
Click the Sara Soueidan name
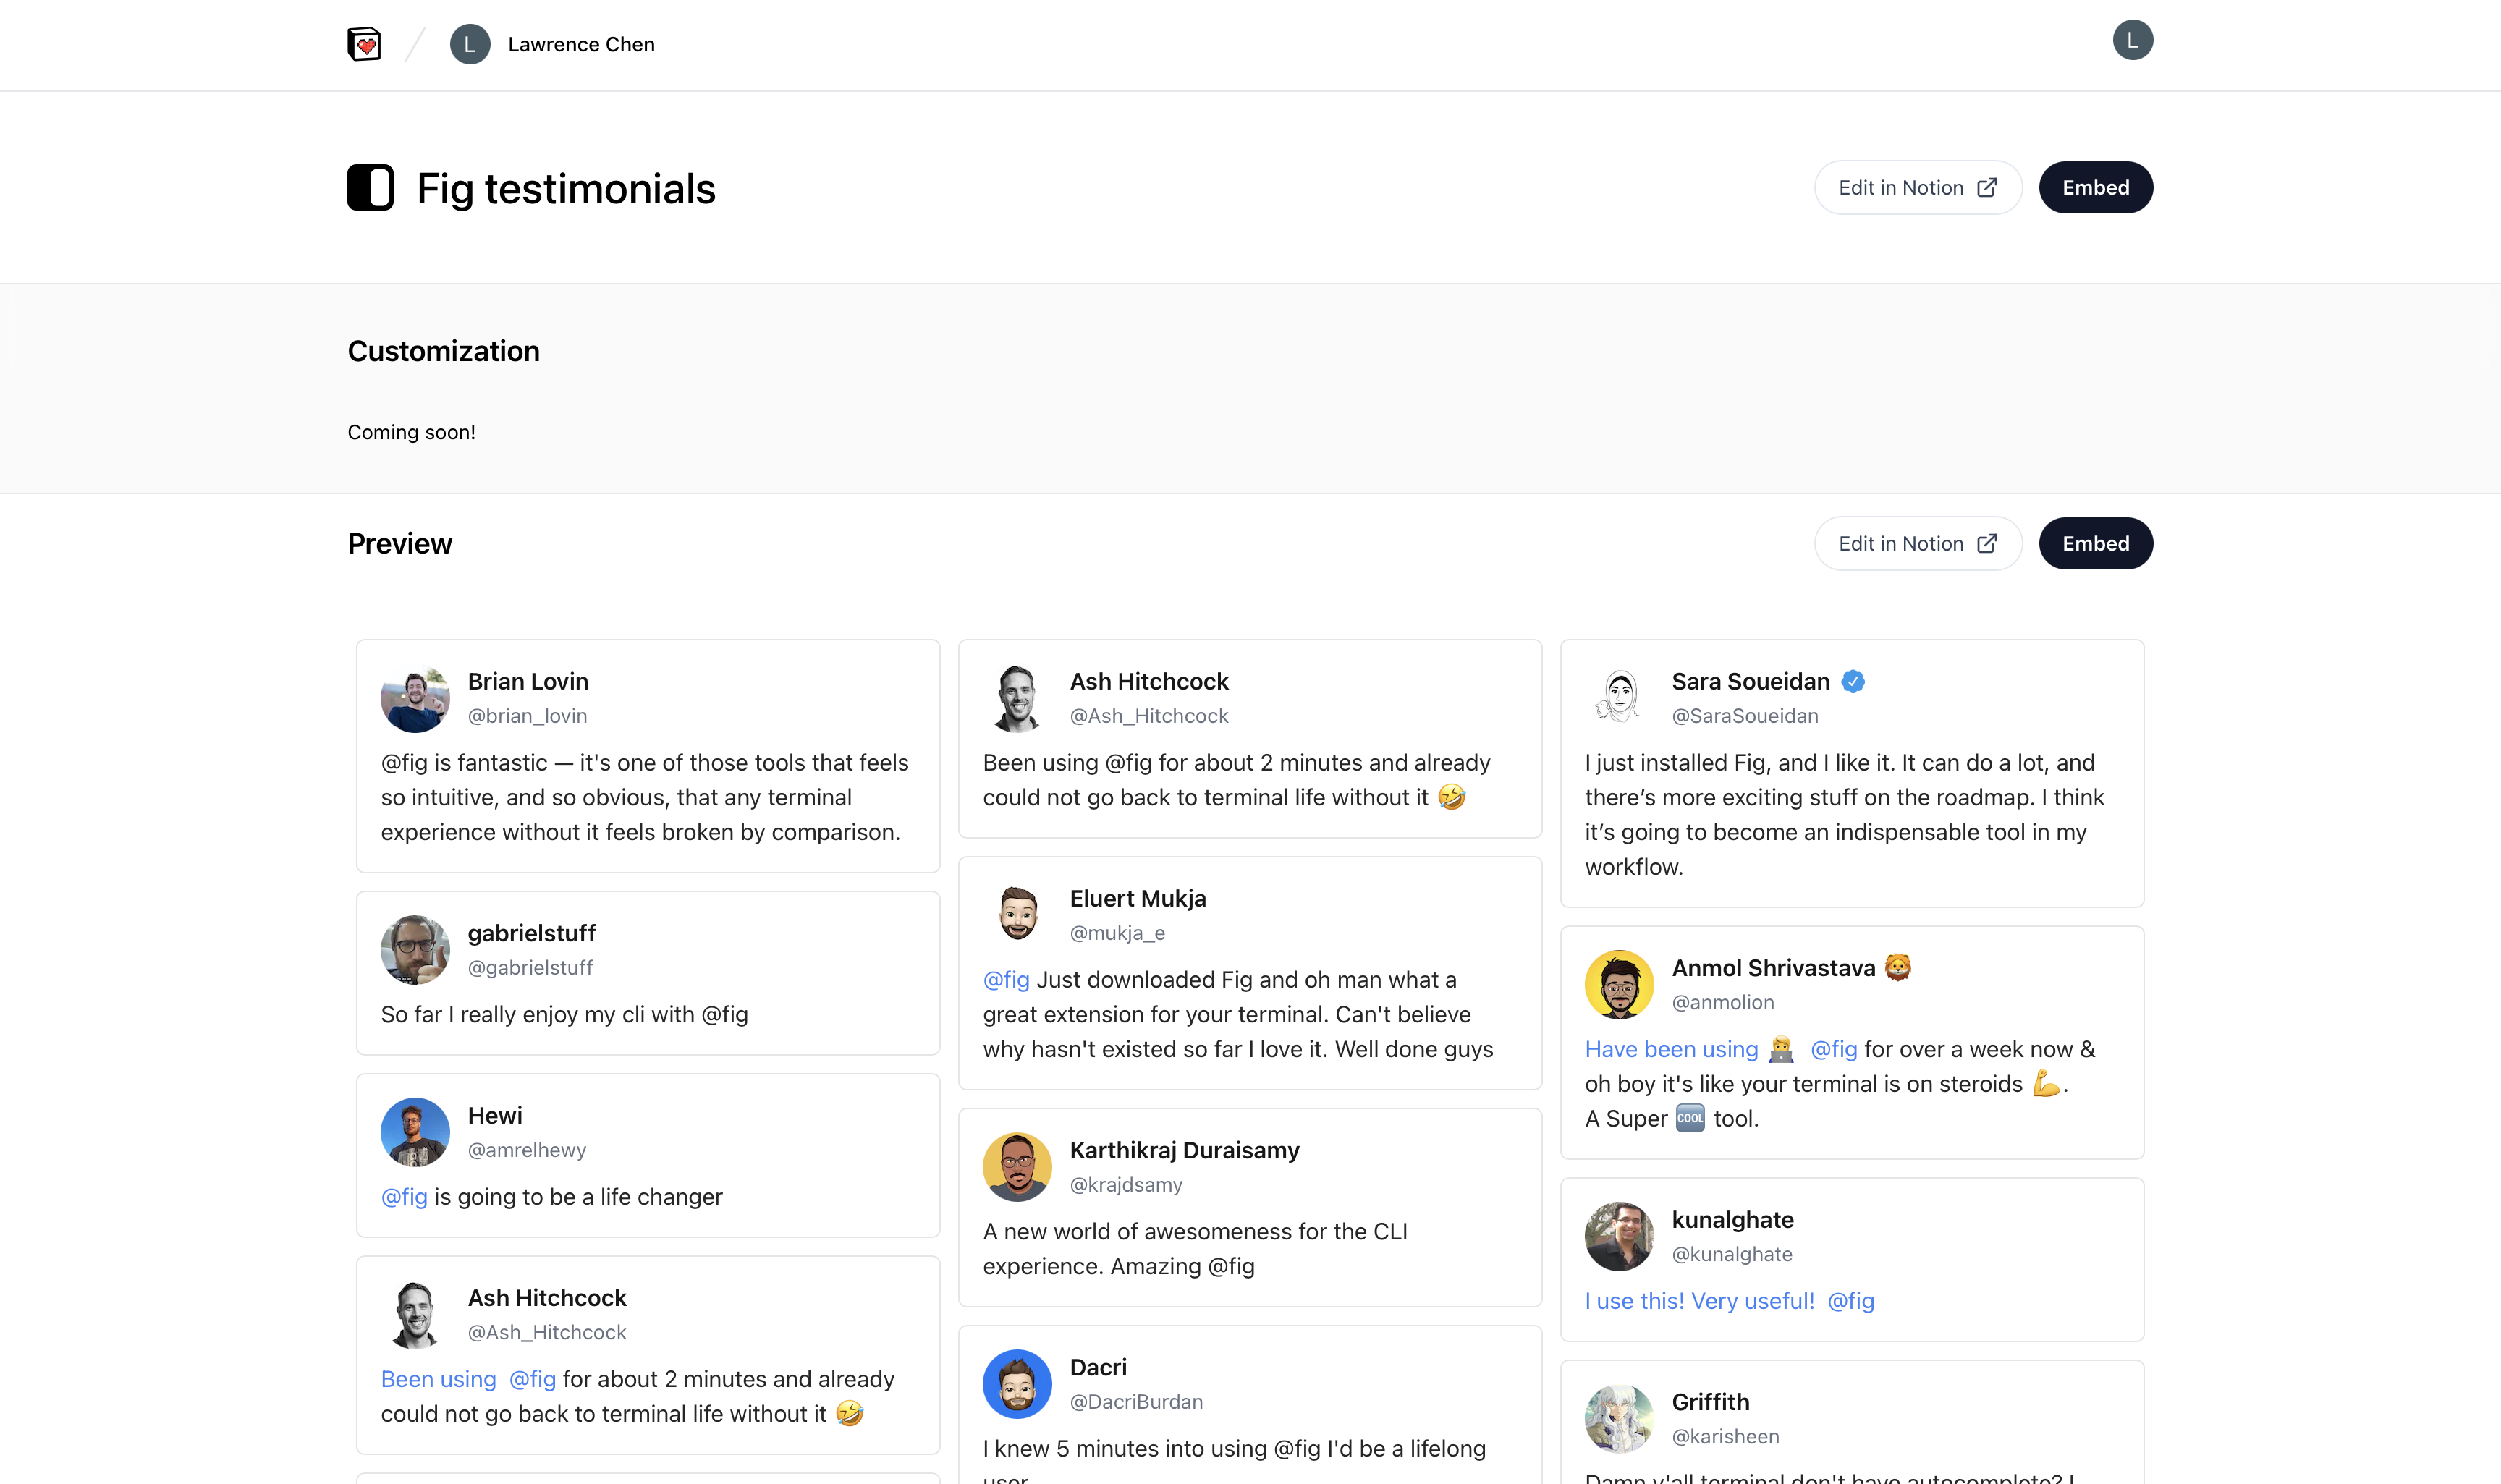1750,682
